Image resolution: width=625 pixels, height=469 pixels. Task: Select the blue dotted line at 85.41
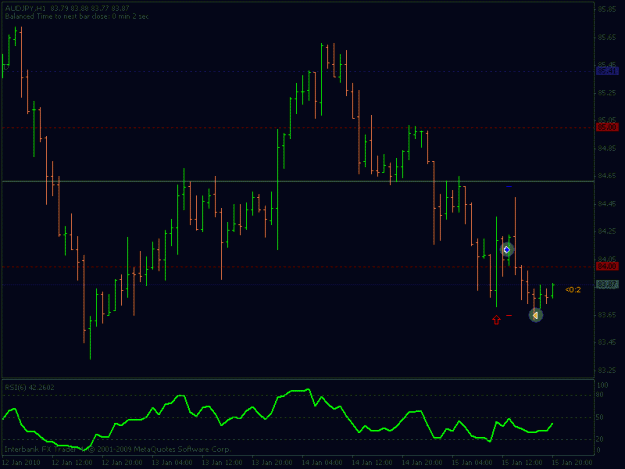point(298,72)
